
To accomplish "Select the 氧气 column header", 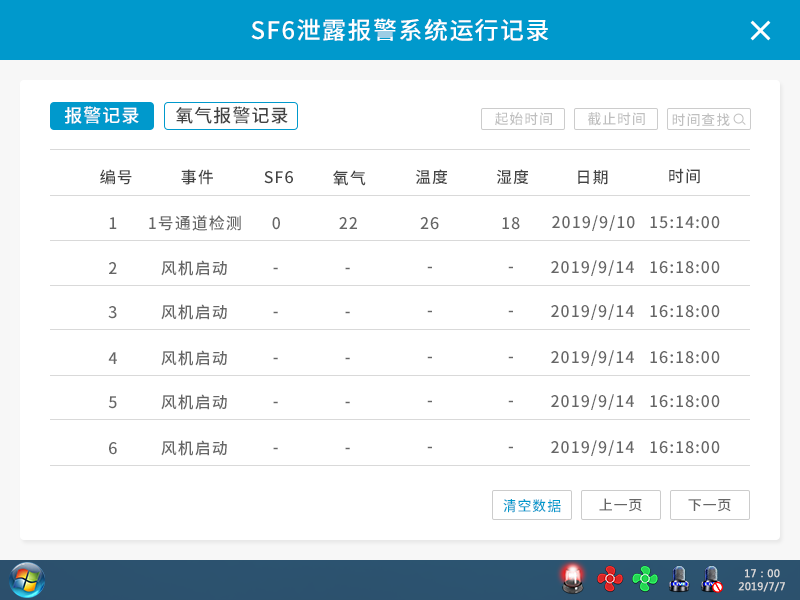I will [x=349, y=177].
